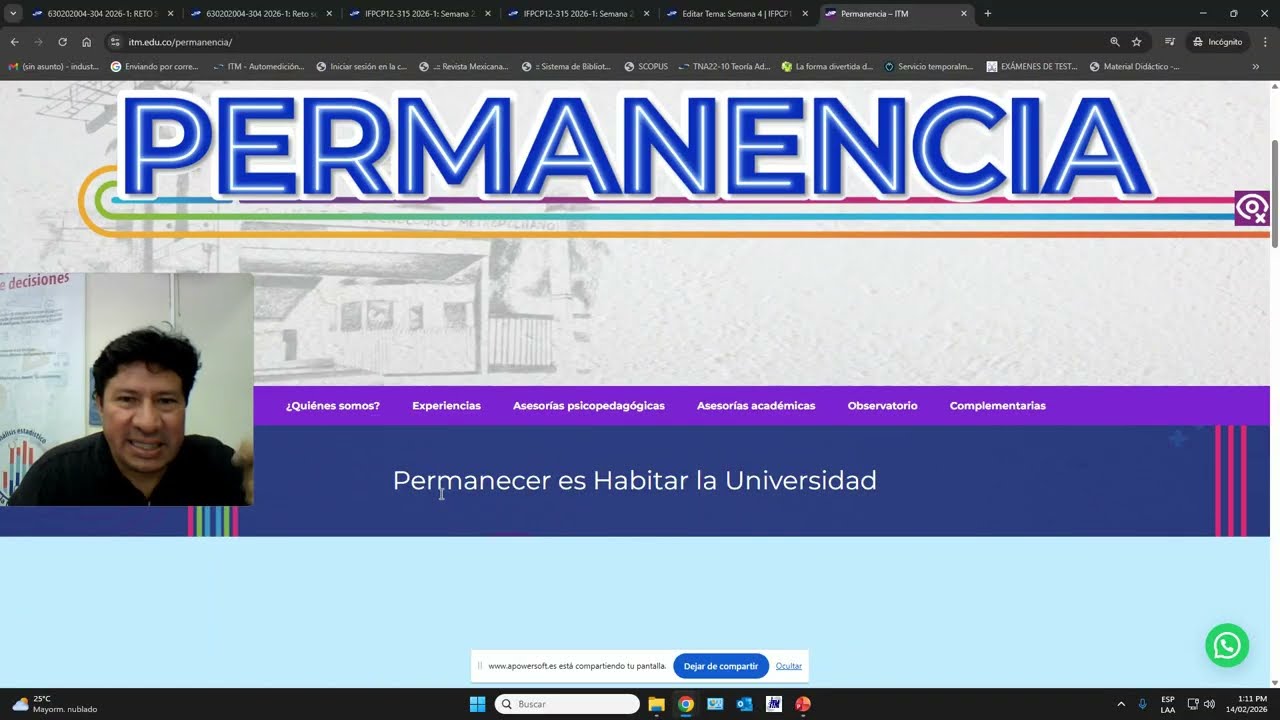Reload the page with the refresh icon
The image size is (1280, 720).
[62, 42]
